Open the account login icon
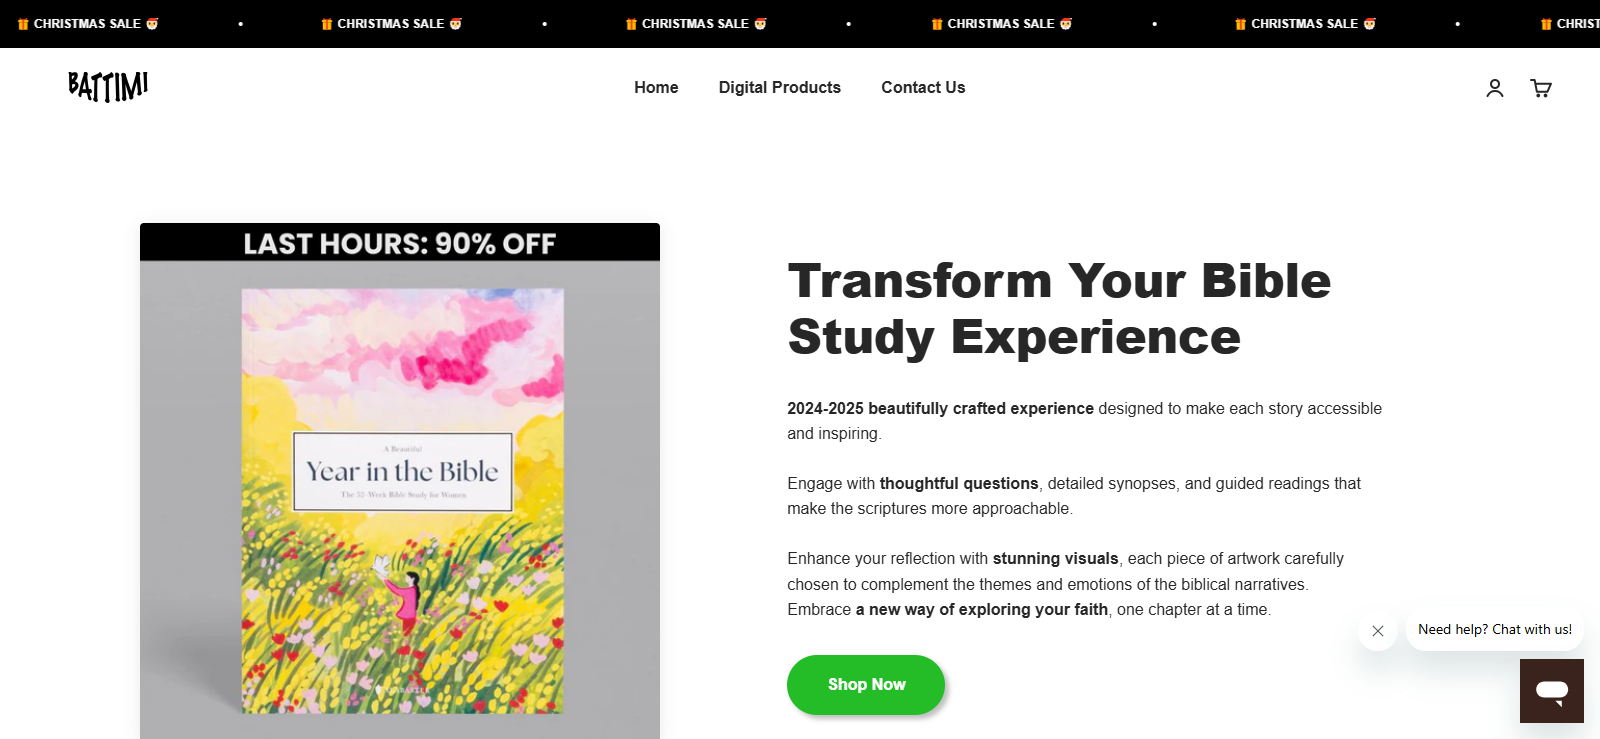The height and width of the screenshot is (739, 1600). pyautogui.click(x=1494, y=88)
